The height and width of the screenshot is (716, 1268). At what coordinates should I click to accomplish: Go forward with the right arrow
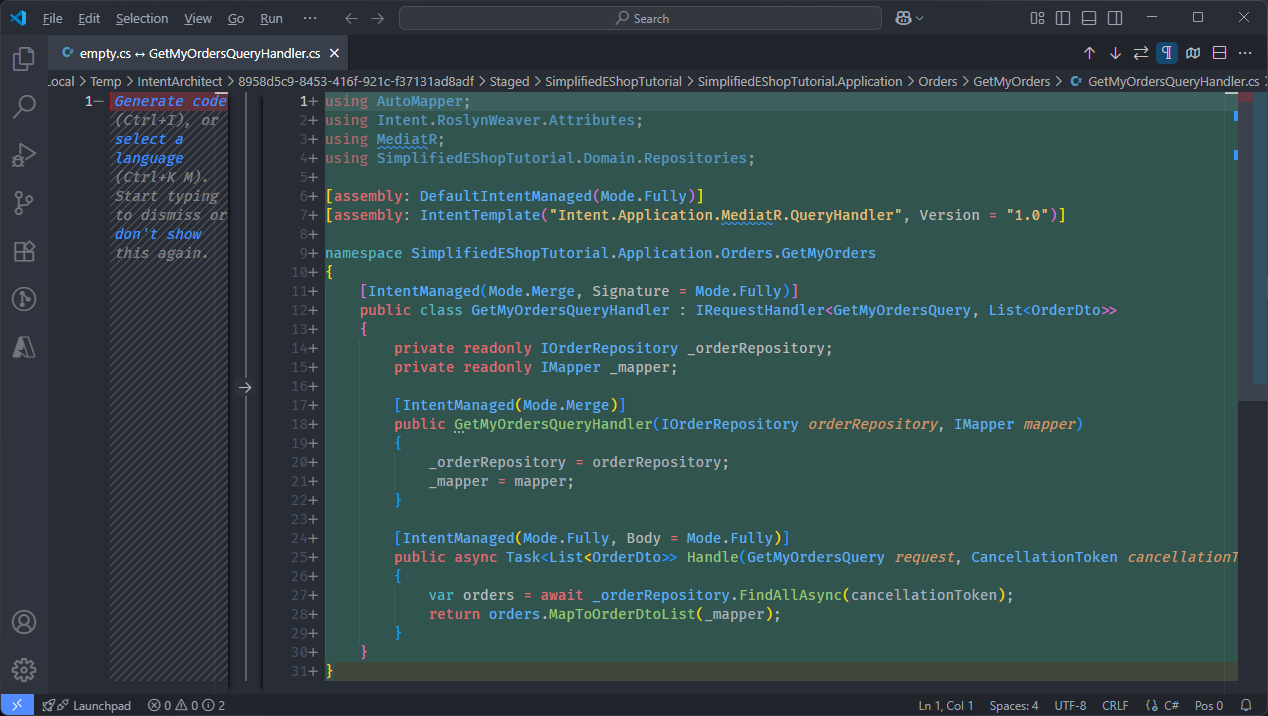[377, 18]
